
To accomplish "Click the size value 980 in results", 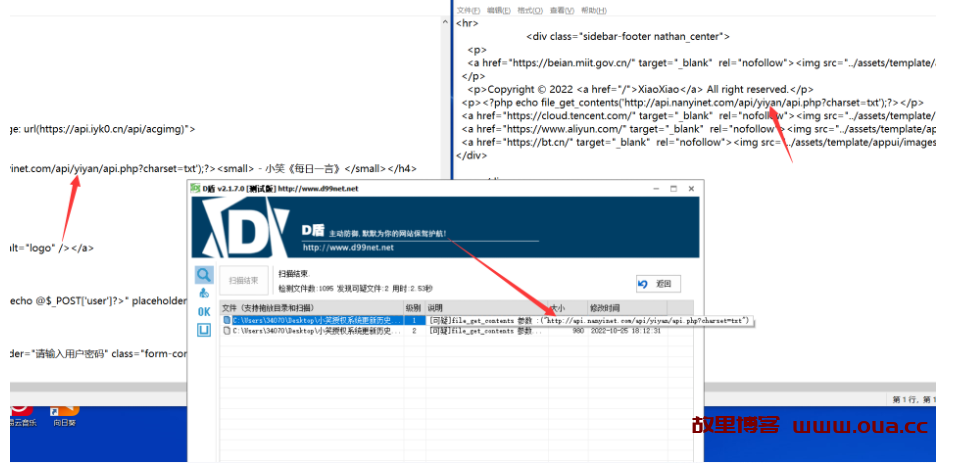I will (x=577, y=331).
